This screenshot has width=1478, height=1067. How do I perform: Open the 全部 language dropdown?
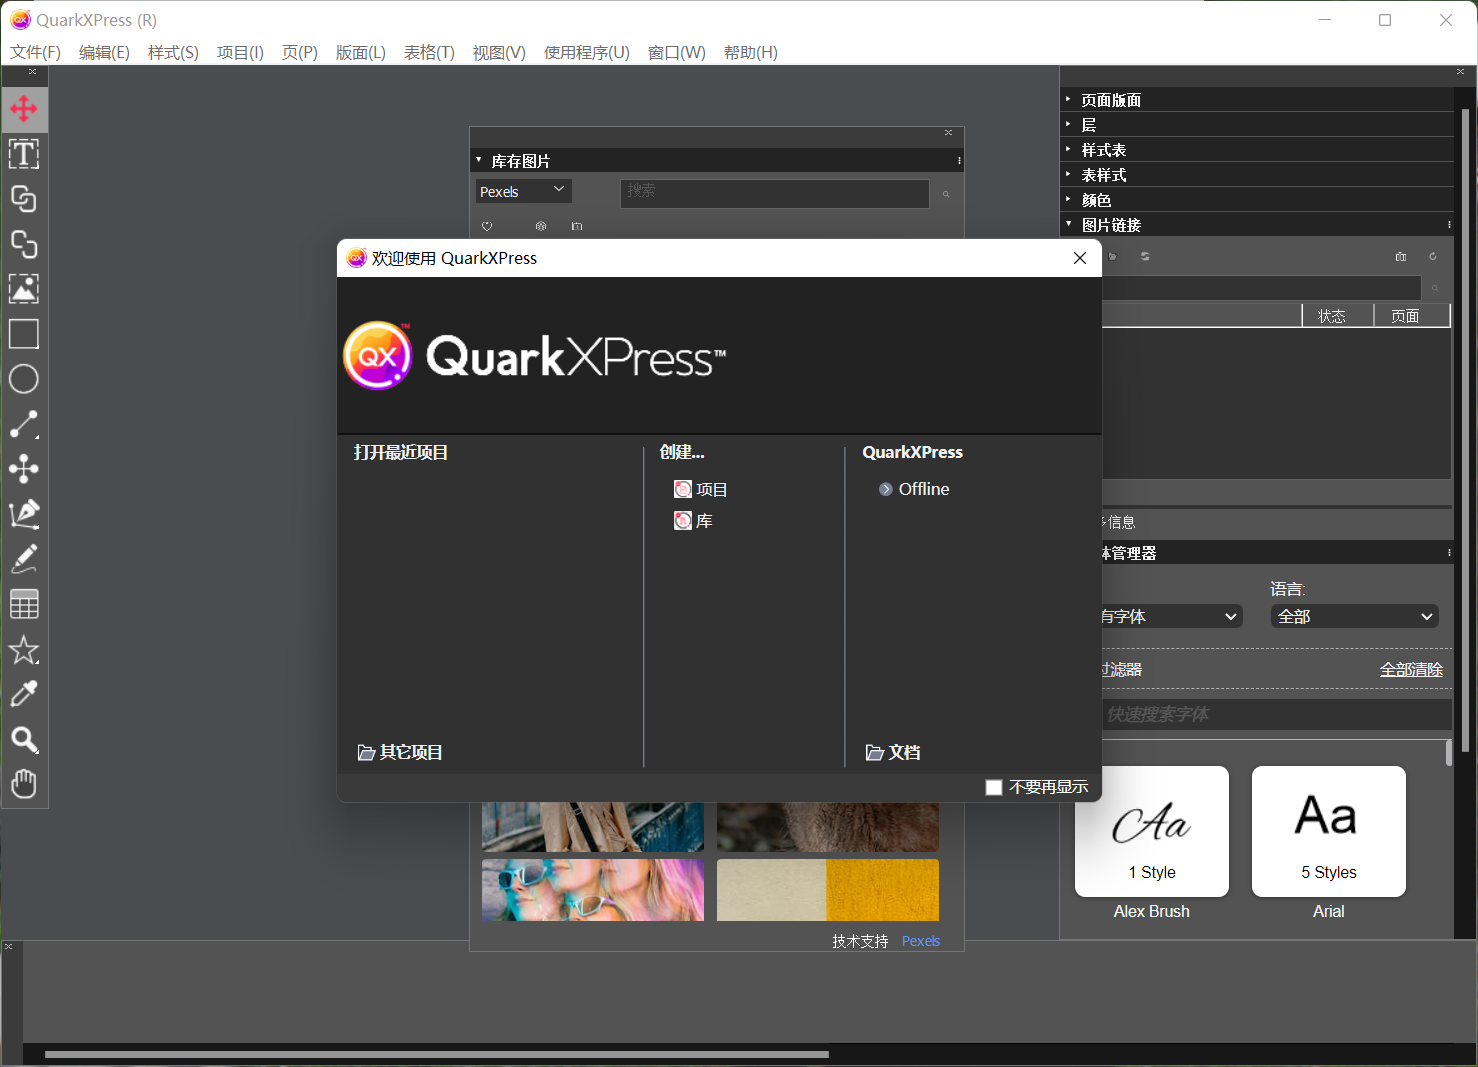pyautogui.click(x=1355, y=616)
